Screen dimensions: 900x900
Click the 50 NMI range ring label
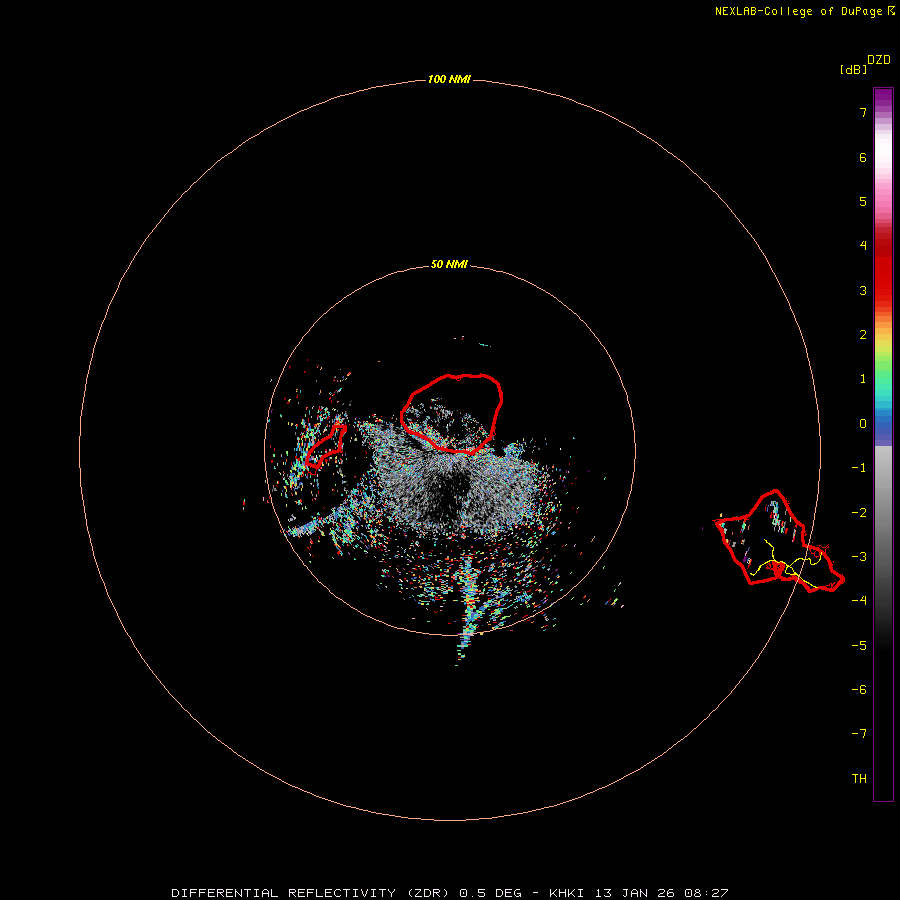449,264
